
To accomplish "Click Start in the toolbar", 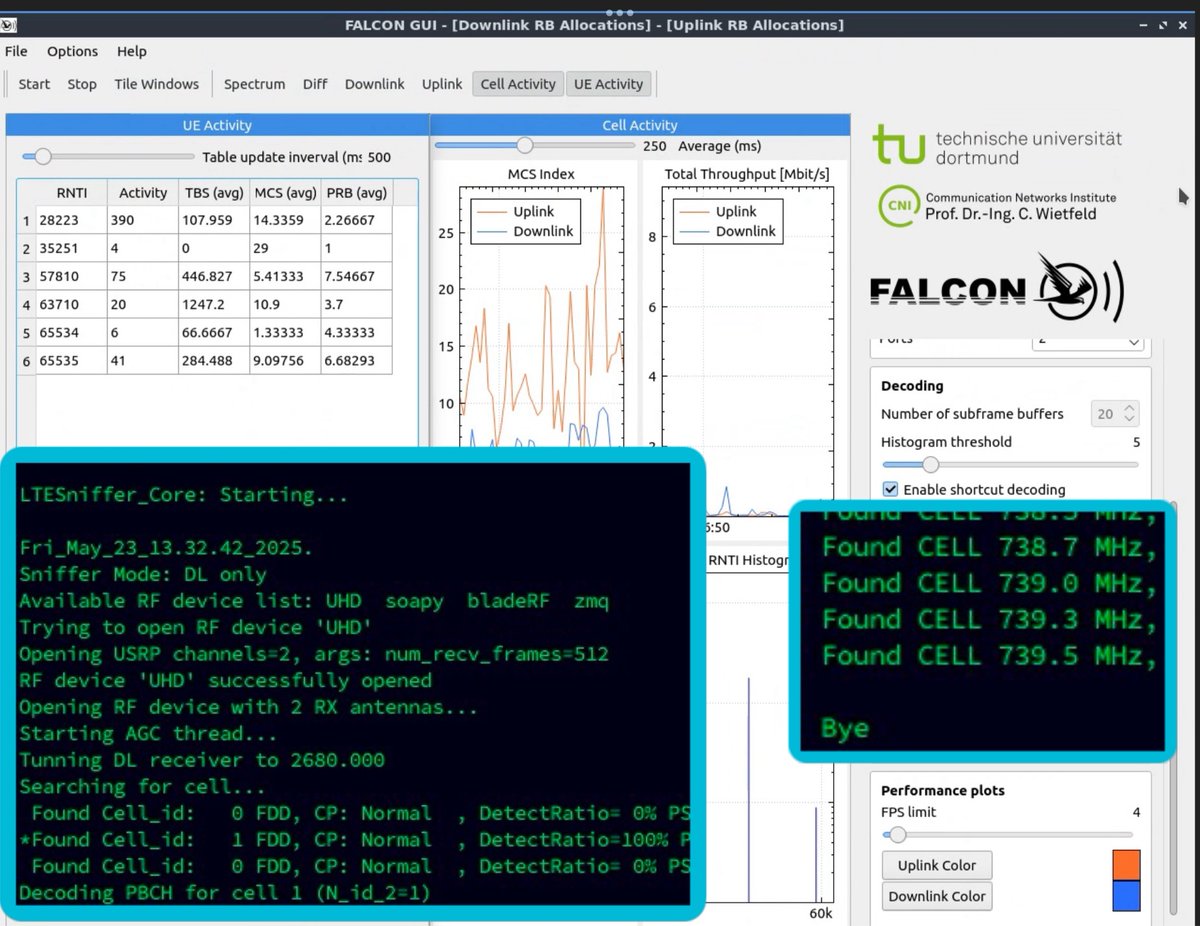I will click(34, 84).
